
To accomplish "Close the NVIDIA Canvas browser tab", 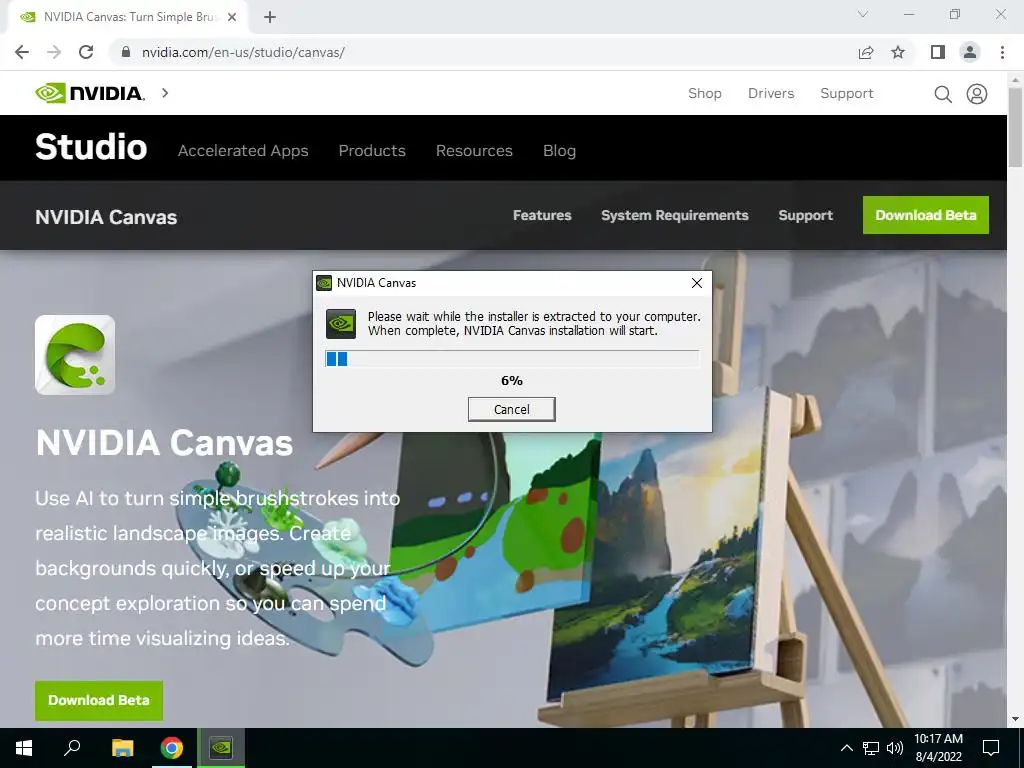I will click(x=232, y=17).
